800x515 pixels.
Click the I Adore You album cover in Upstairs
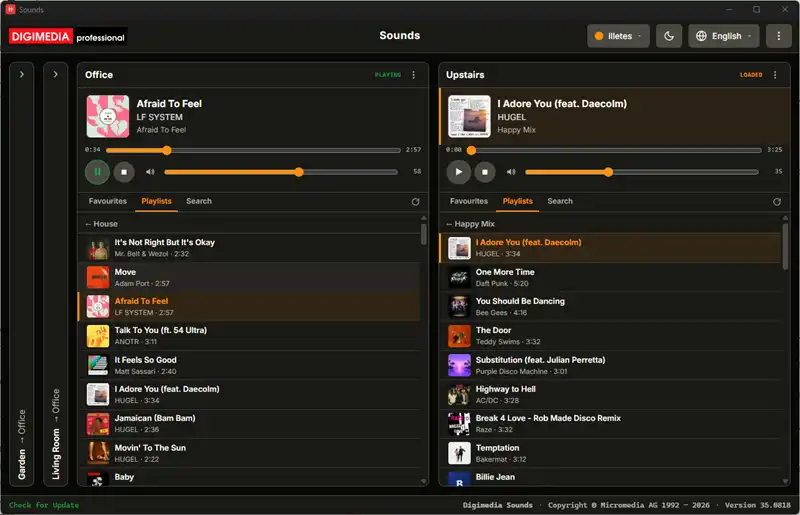click(469, 116)
